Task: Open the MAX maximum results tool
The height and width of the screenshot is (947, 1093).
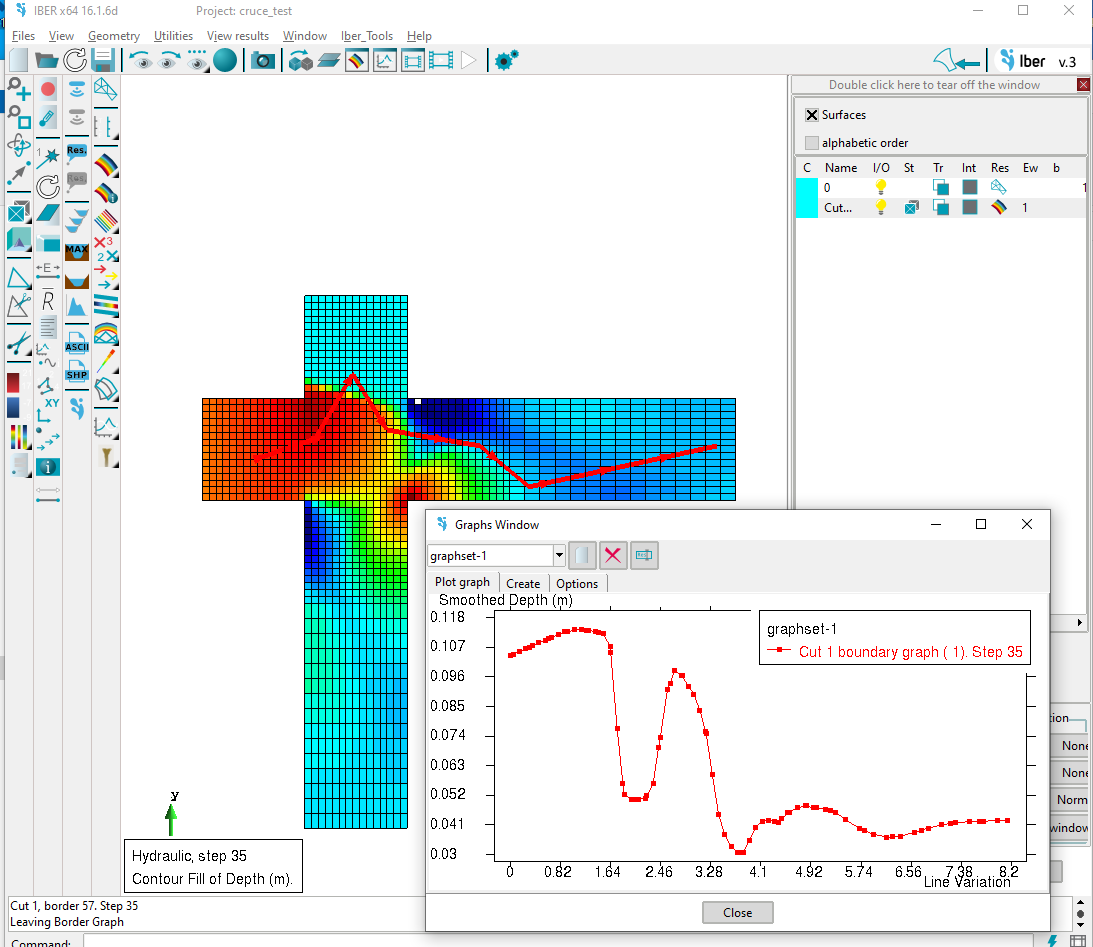Action: click(x=77, y=251)
